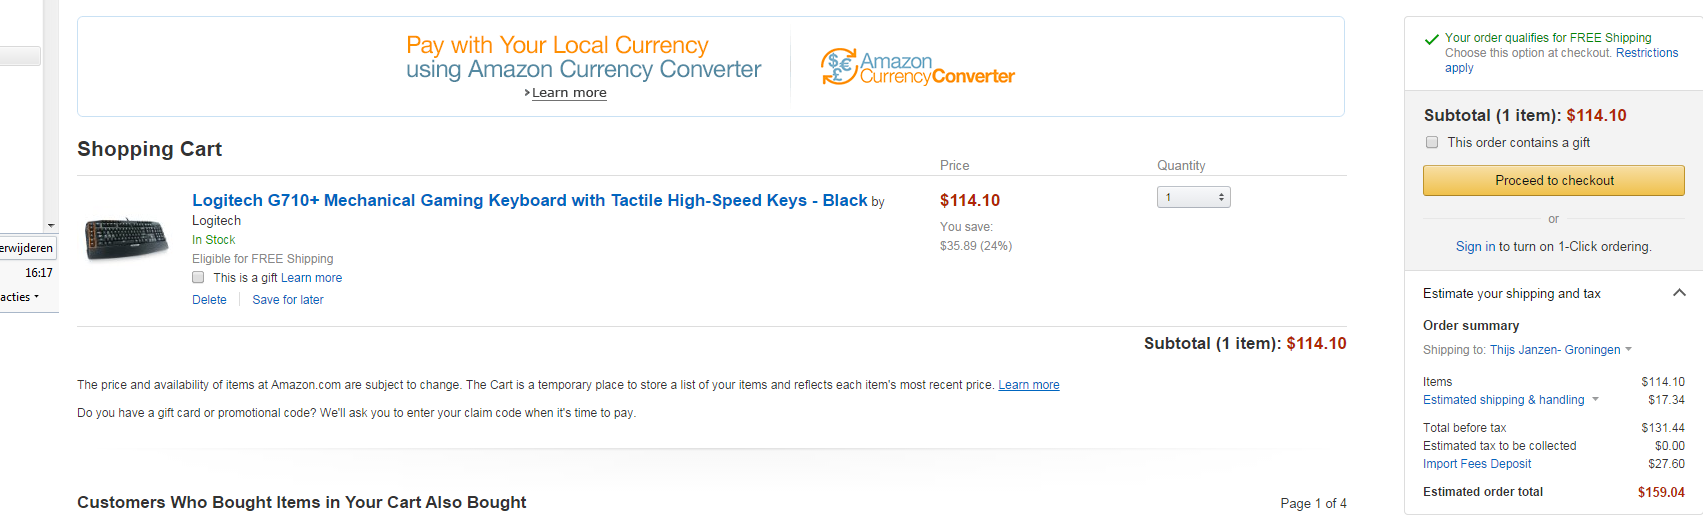Click the scrollbar down arrow in left panel
Image resolution: width=1703 pixels, height=522 pixels.
[x=51, y=226]
